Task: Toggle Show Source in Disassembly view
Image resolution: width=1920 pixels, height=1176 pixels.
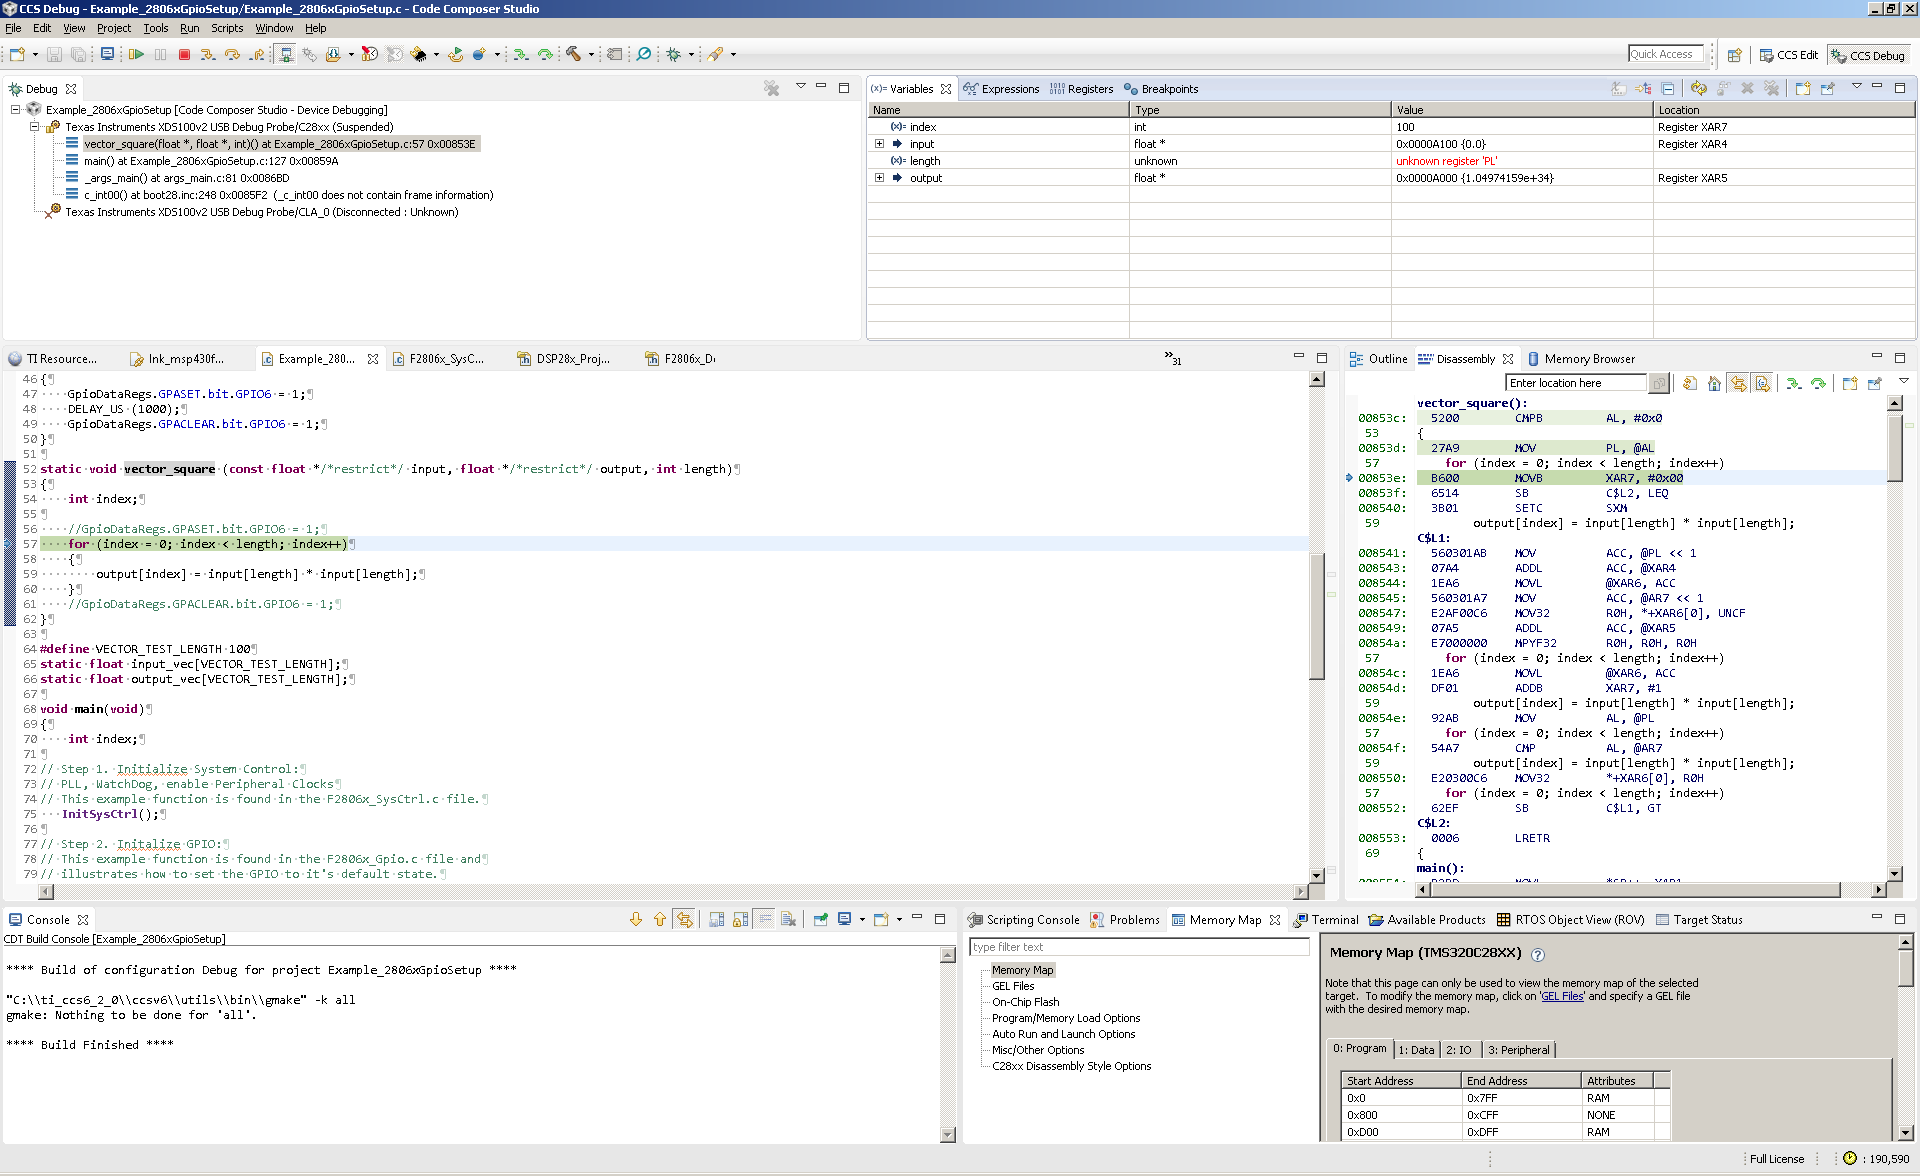Action: [x=1762, y=383]
